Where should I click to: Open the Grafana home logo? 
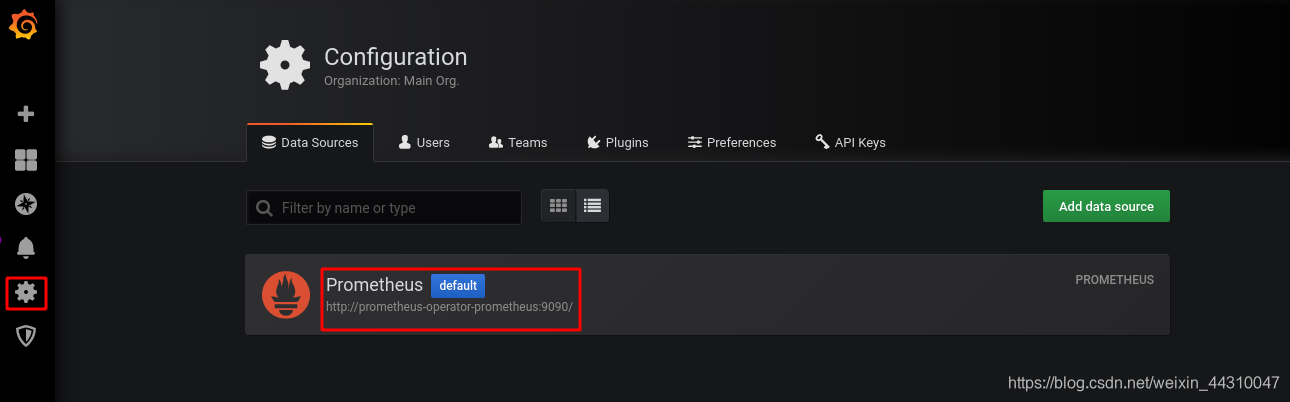click(24, 26)
